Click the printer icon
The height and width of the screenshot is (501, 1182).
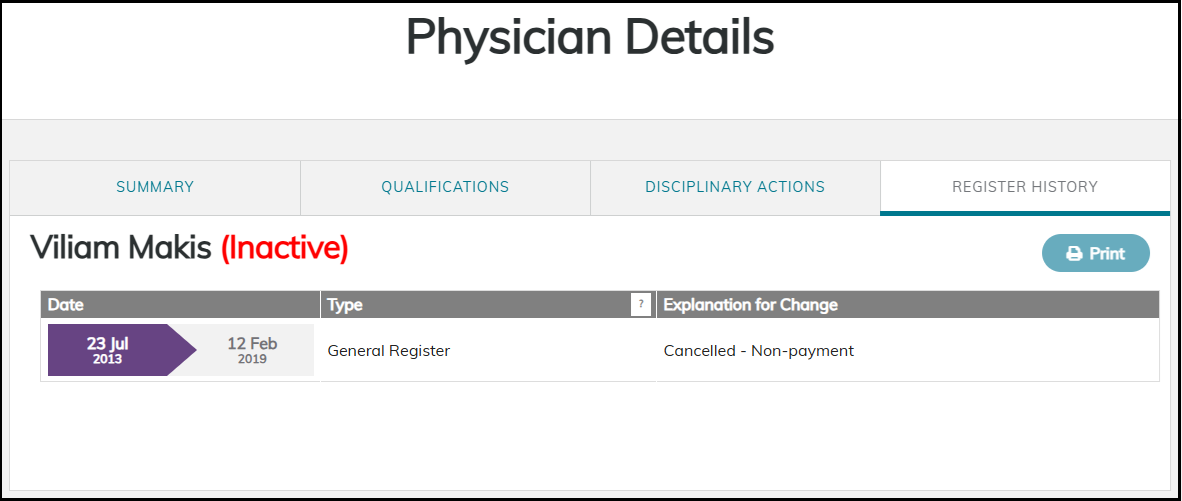tap(1074, 254)
